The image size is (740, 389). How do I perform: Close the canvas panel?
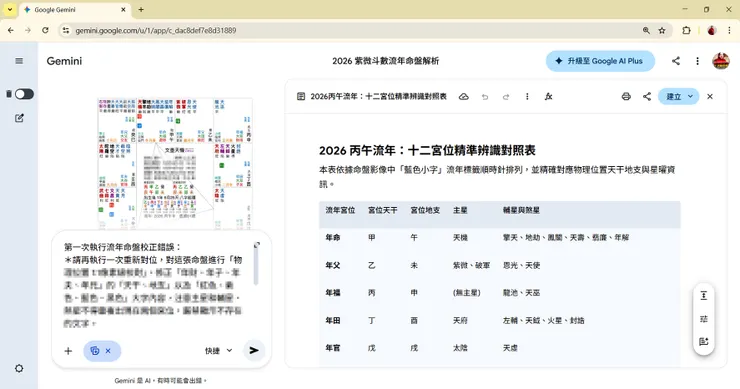710,96
